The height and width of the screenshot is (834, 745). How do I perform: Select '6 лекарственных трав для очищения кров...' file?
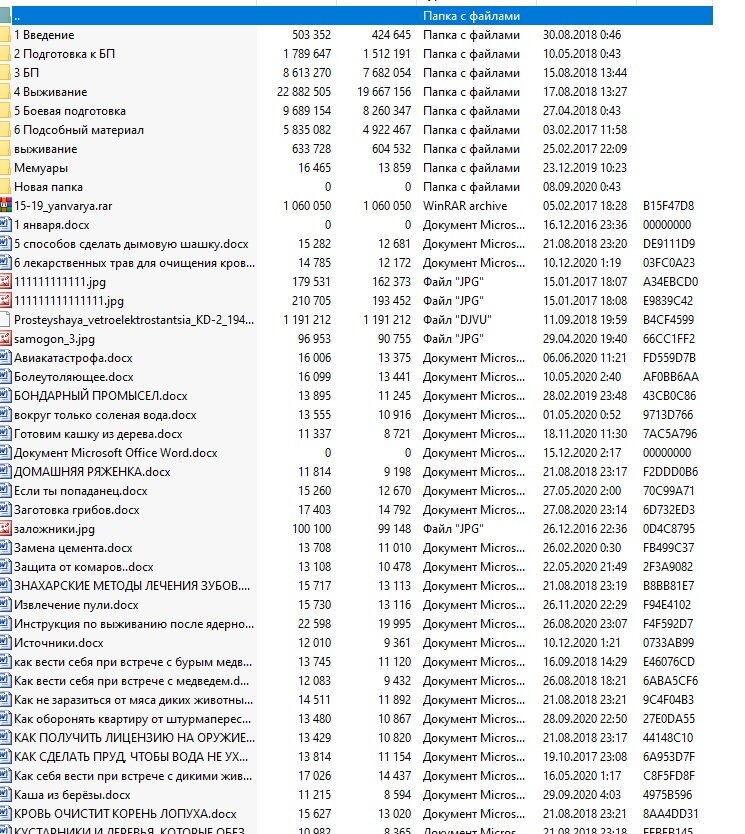pyautogui.click(x=135, y=263)
